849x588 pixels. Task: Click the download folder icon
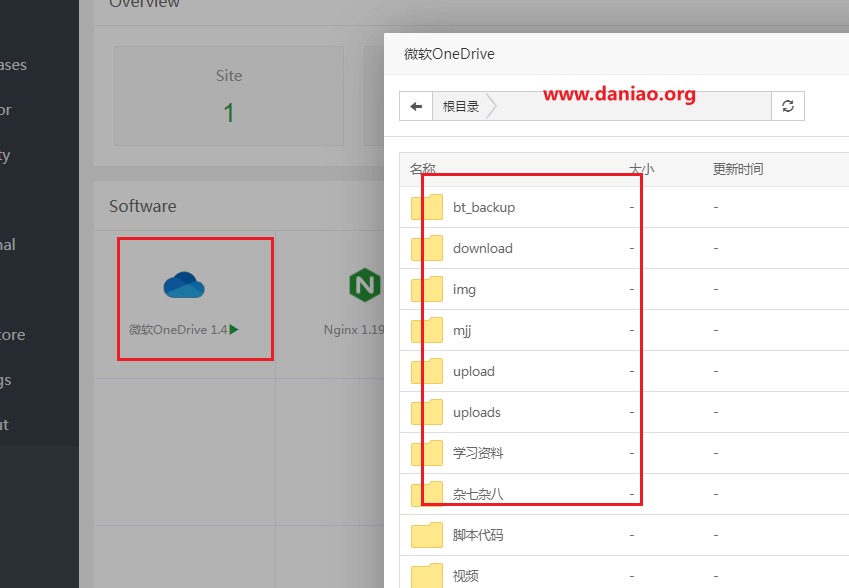(427, 248)
